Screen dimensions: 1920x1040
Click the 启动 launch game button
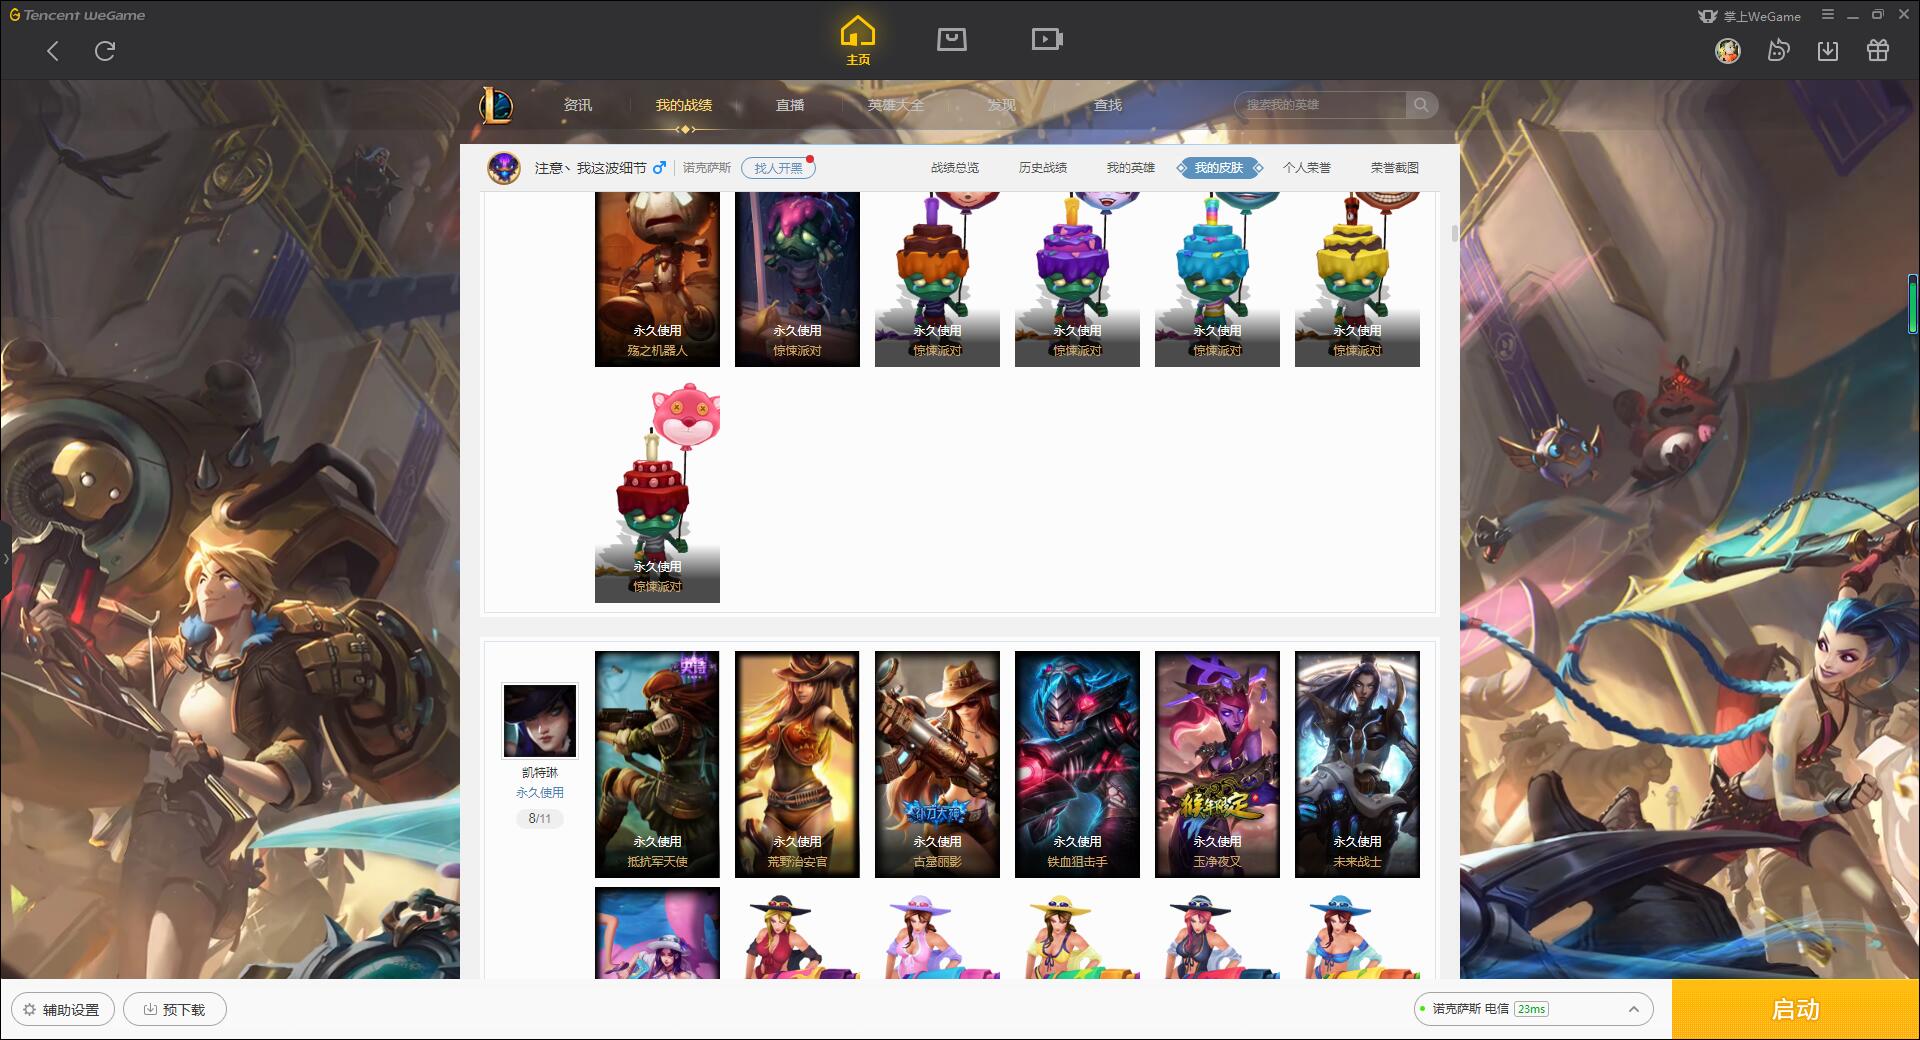(1796, 1009)
